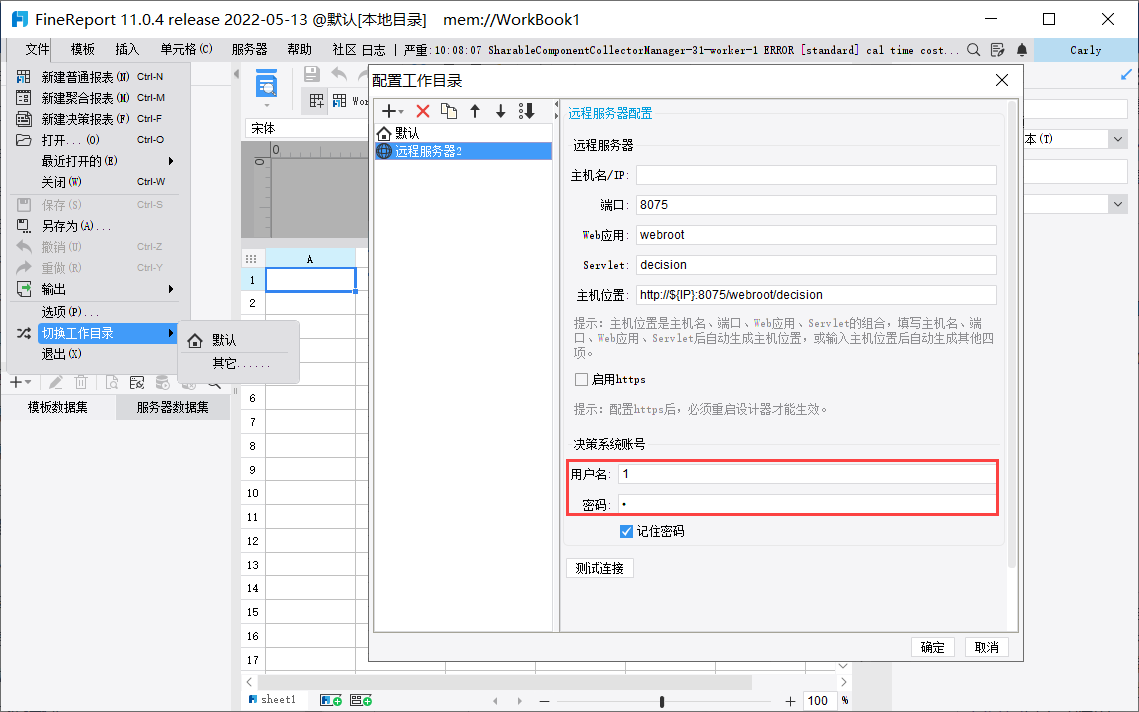The width and height of the screenshot is (1139, 712).
Task: Add a new aggregate sheet icon
Action: coord(361,700)
